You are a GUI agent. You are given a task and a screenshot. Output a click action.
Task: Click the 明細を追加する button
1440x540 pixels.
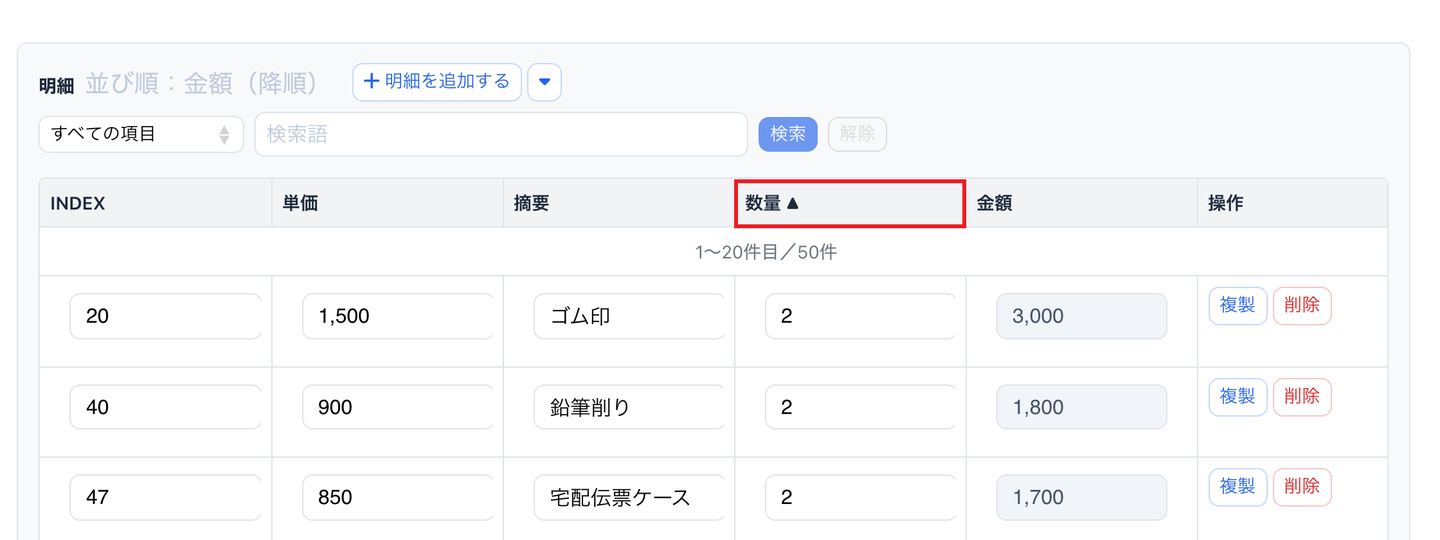pos(437,82)
